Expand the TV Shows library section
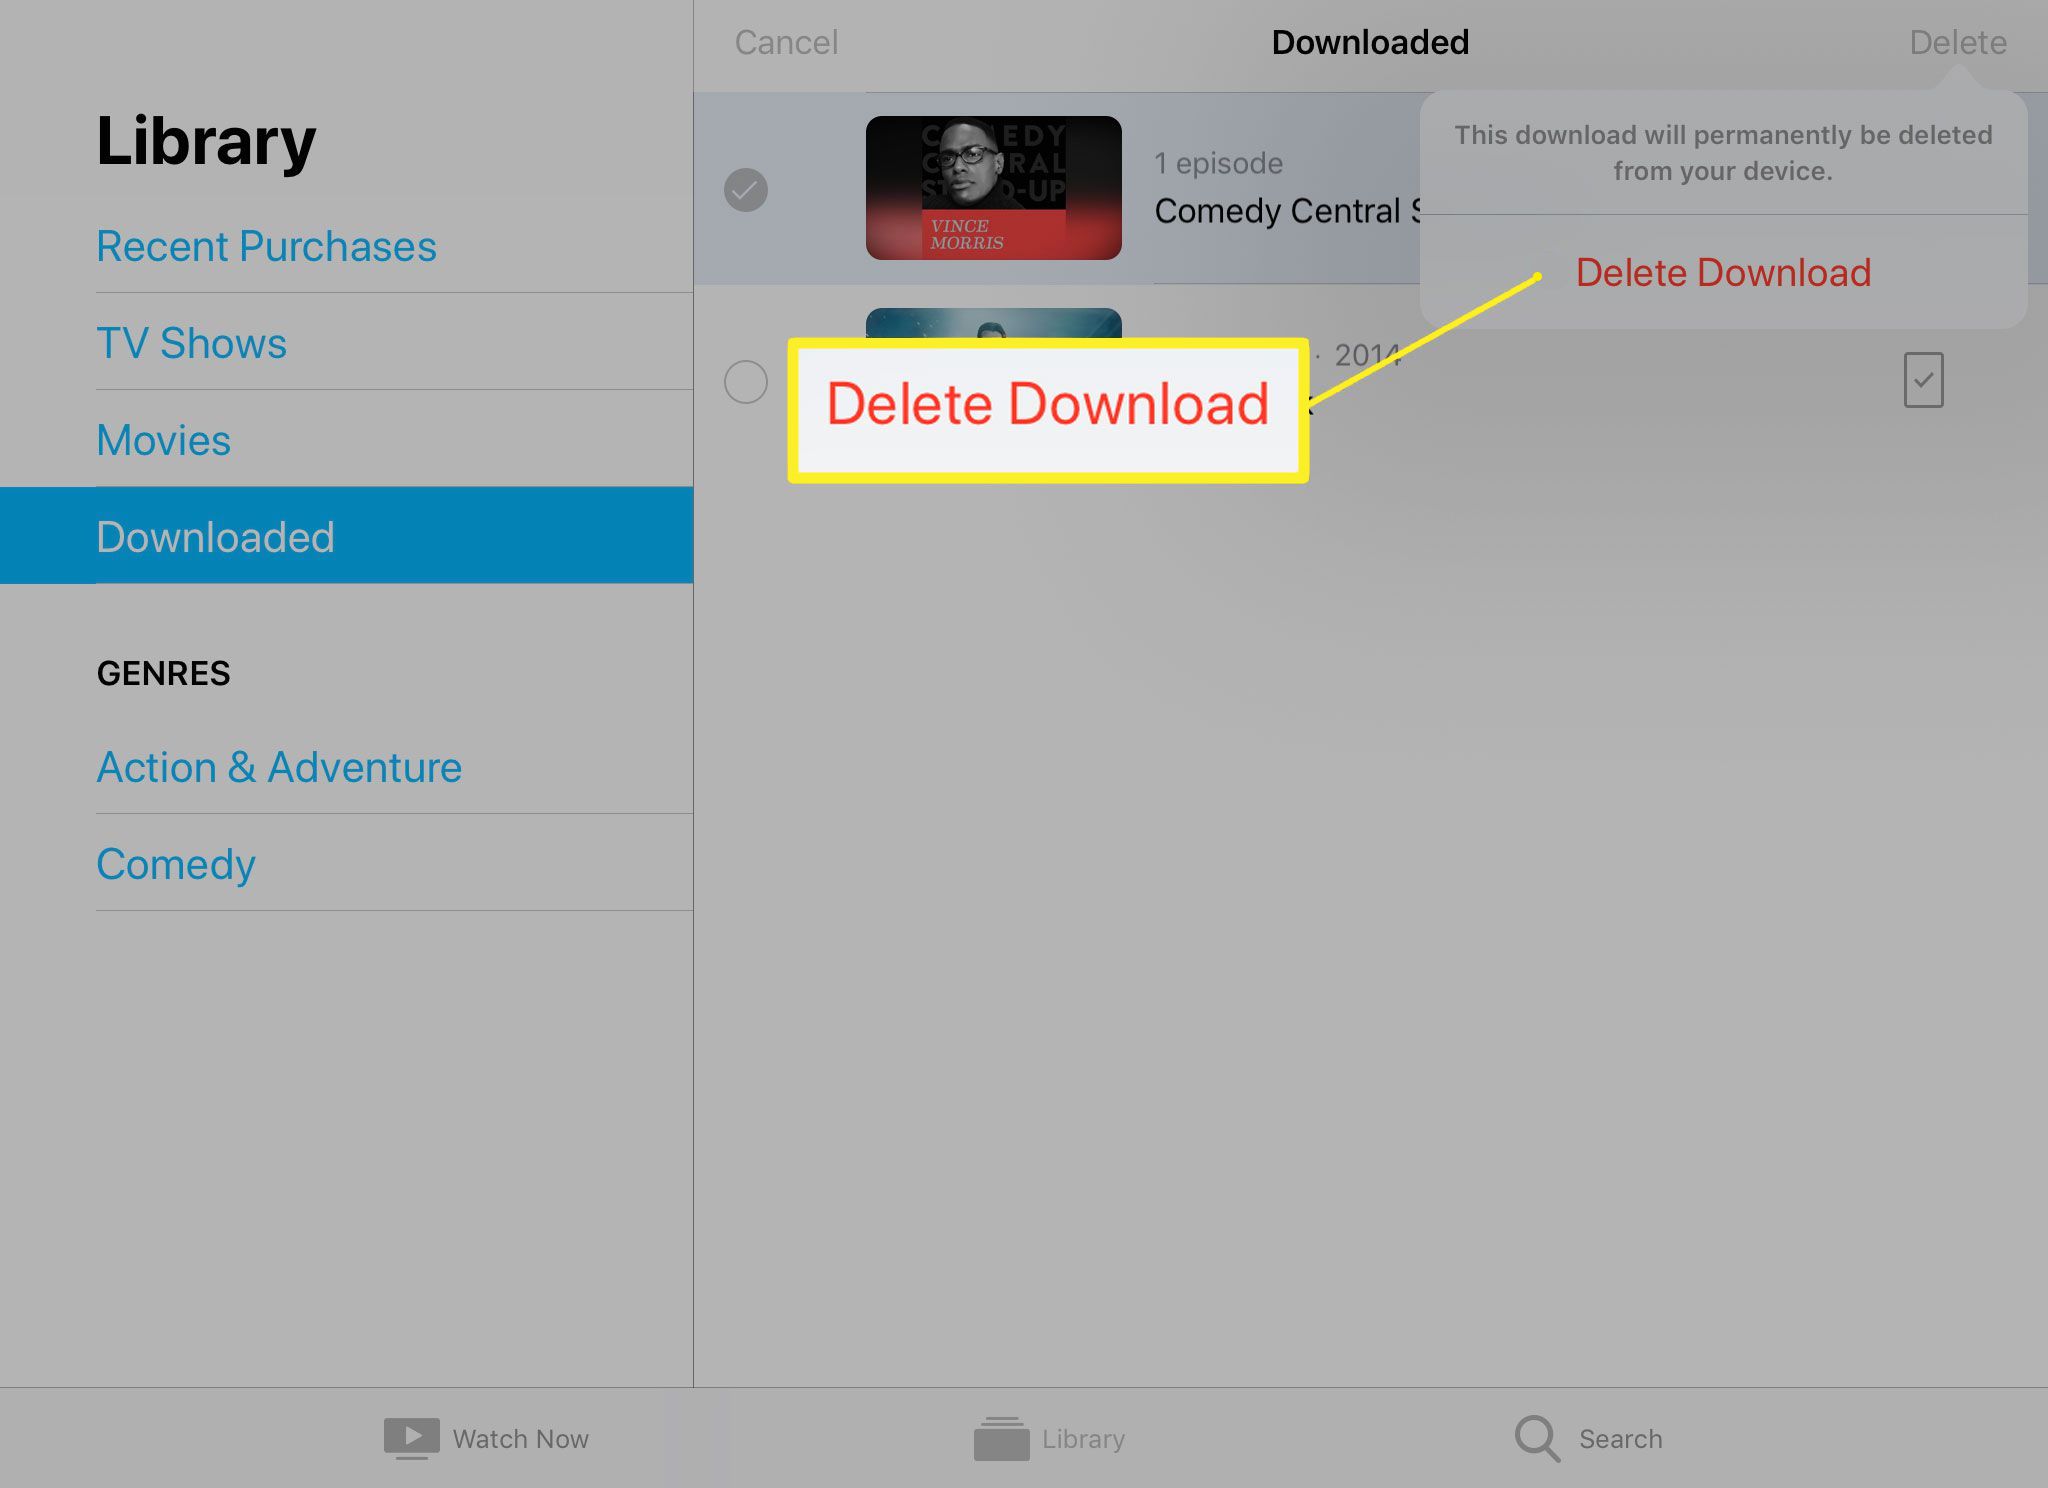Image resolution: width=2048 pixels, height=1488 pixels. click(191, 342)
